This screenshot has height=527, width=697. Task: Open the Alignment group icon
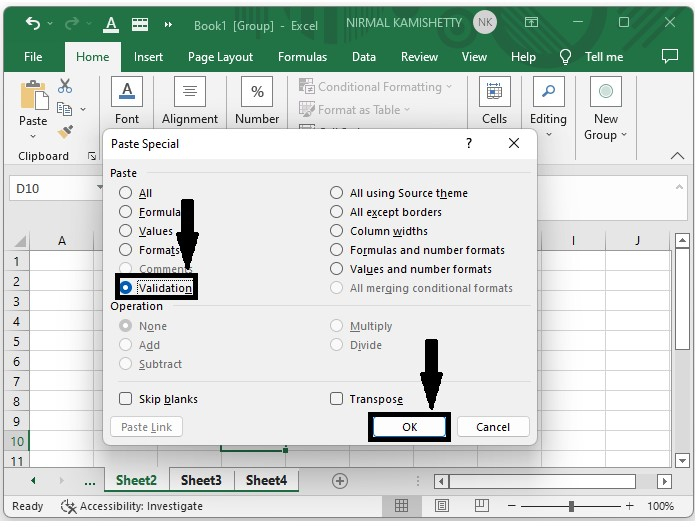pos(190,92)
